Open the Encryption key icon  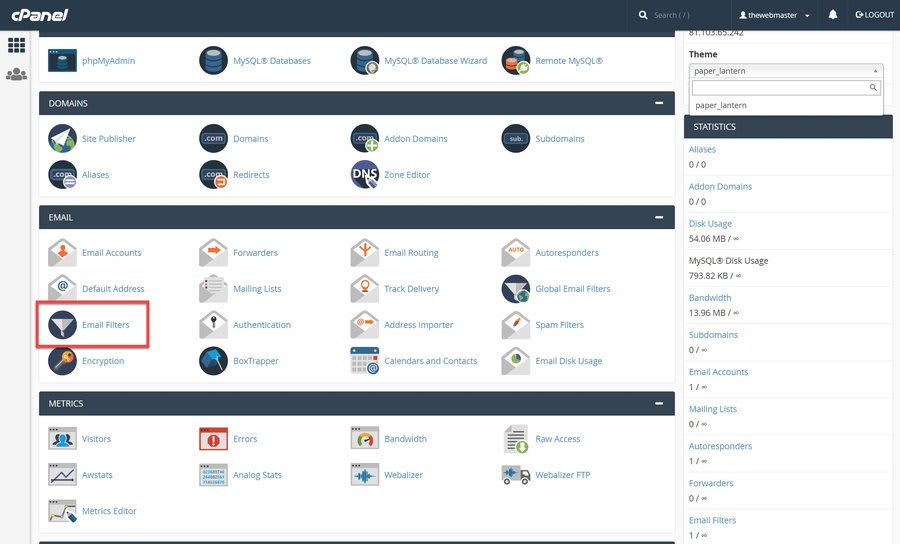(62, 361)
